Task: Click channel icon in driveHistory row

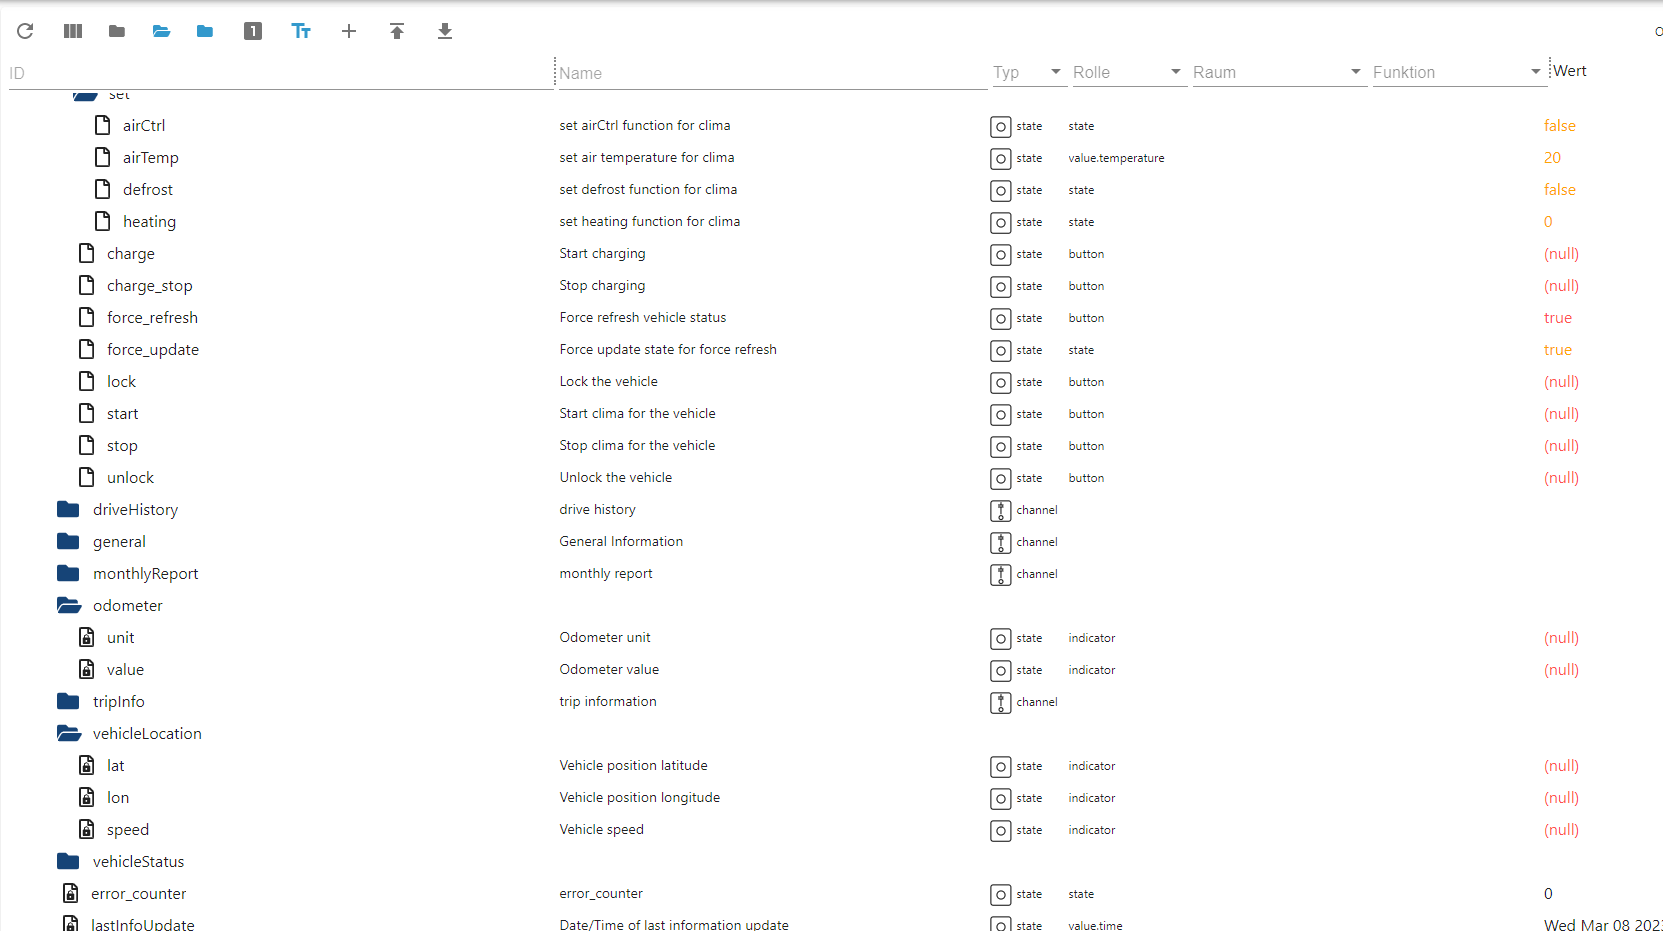Action: point(1000,510)
